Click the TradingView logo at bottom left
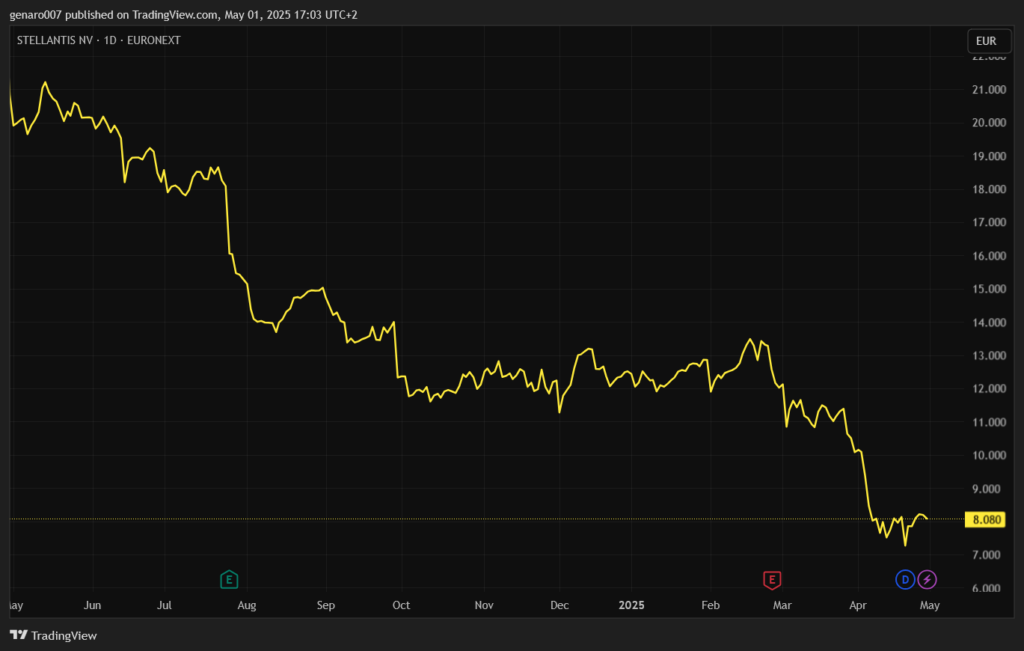1024x651 pixels. tap(54, 635)
